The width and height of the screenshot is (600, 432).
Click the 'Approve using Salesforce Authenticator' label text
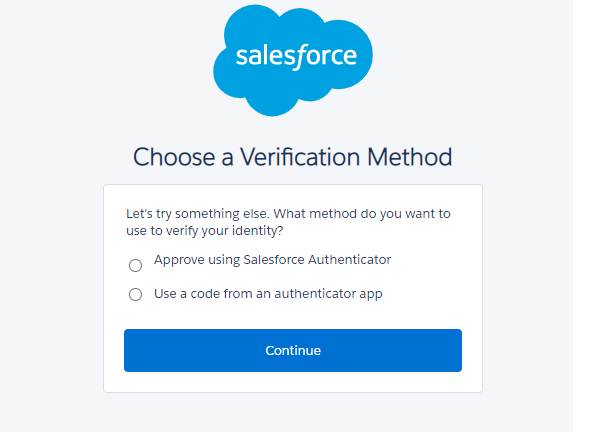tap(272, 260)
